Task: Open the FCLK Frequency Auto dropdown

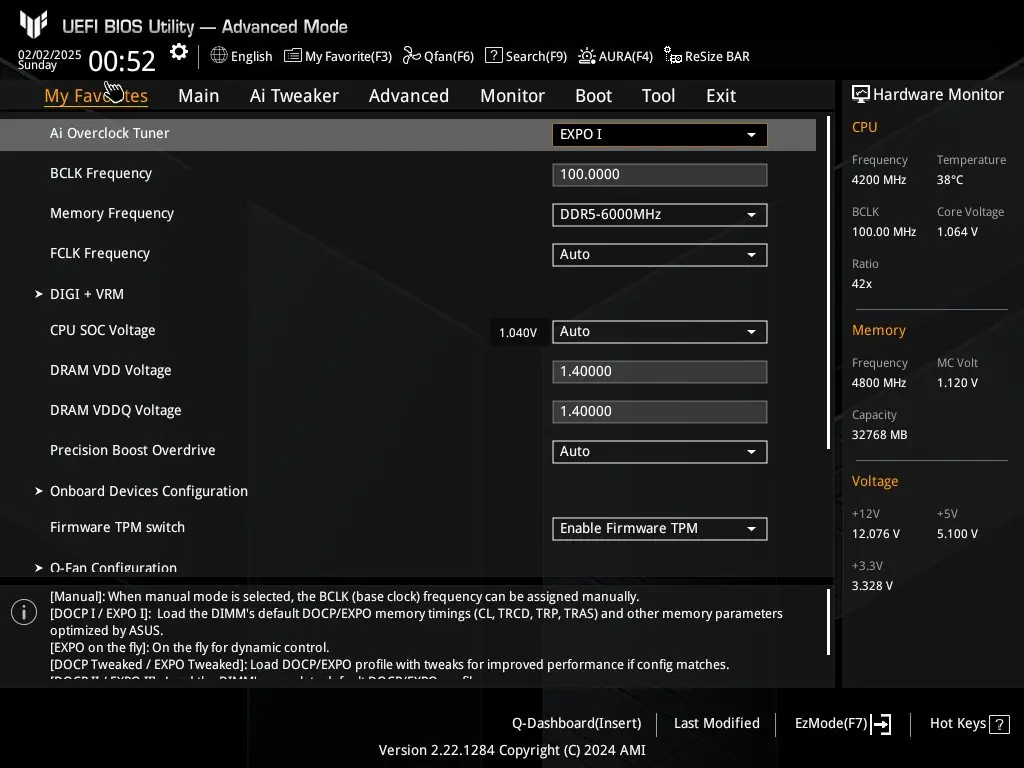Action: point(660,255)
